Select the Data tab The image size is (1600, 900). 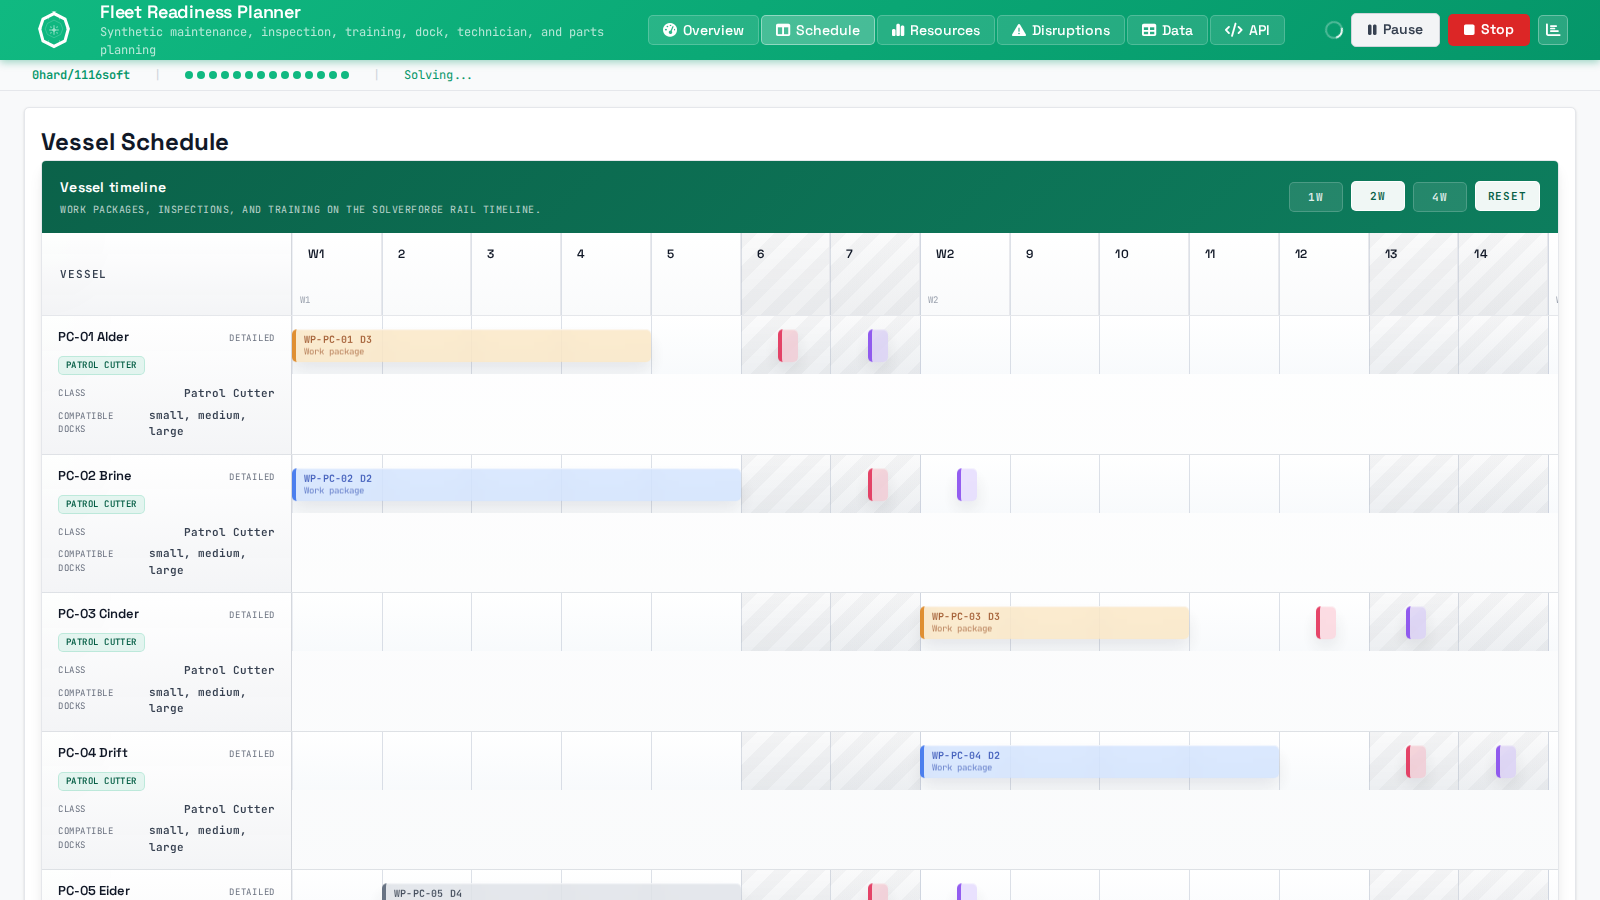pyautogui.click(x=1167, y=30)
